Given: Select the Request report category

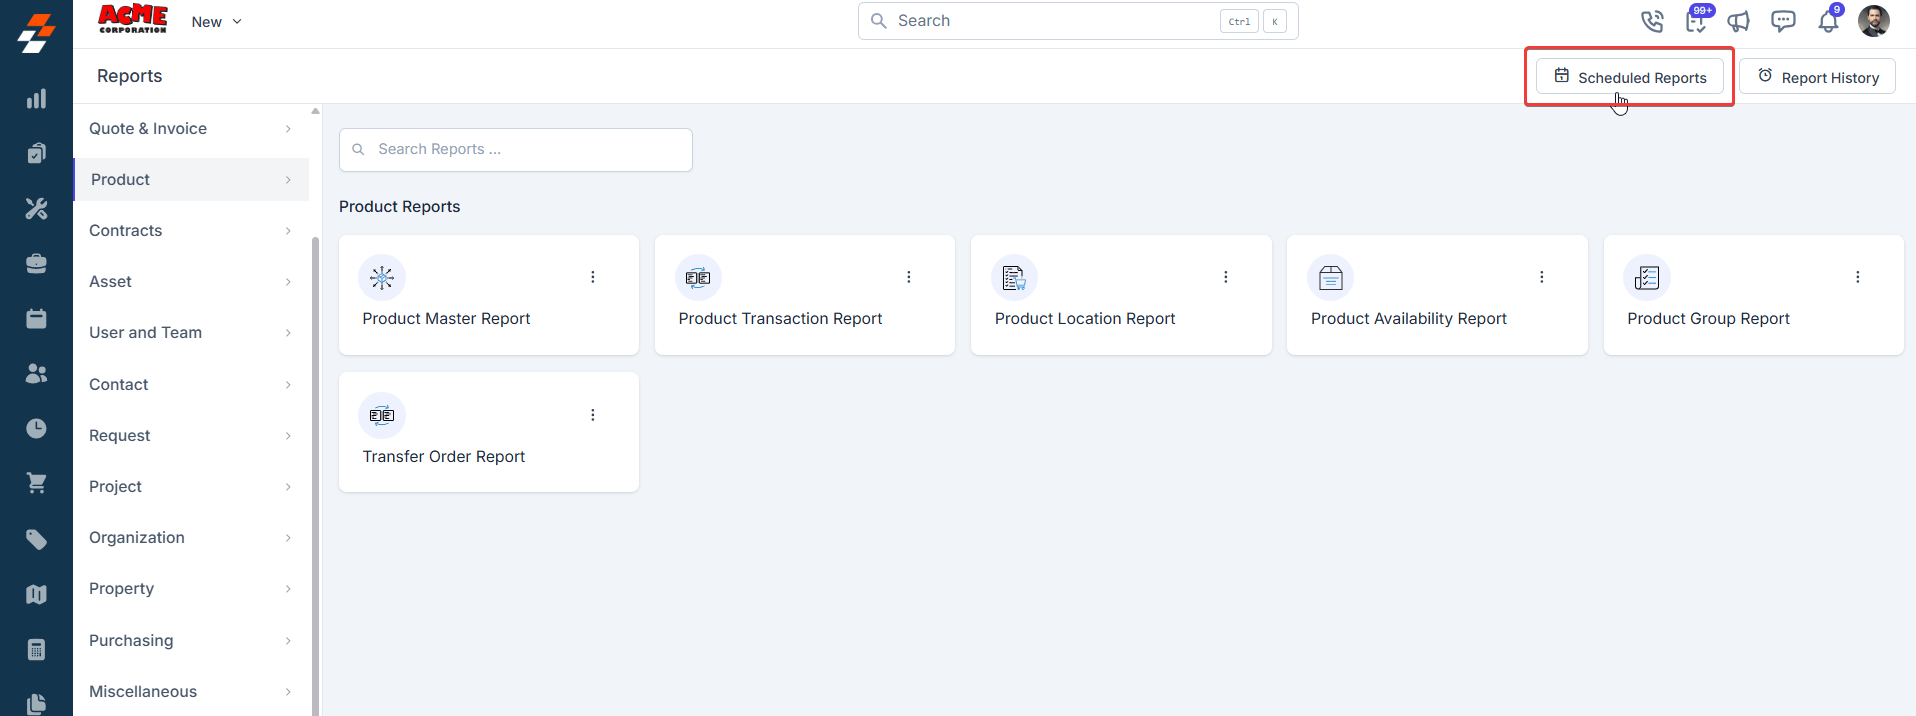Looking at the screenshot, I should [191, 436].
